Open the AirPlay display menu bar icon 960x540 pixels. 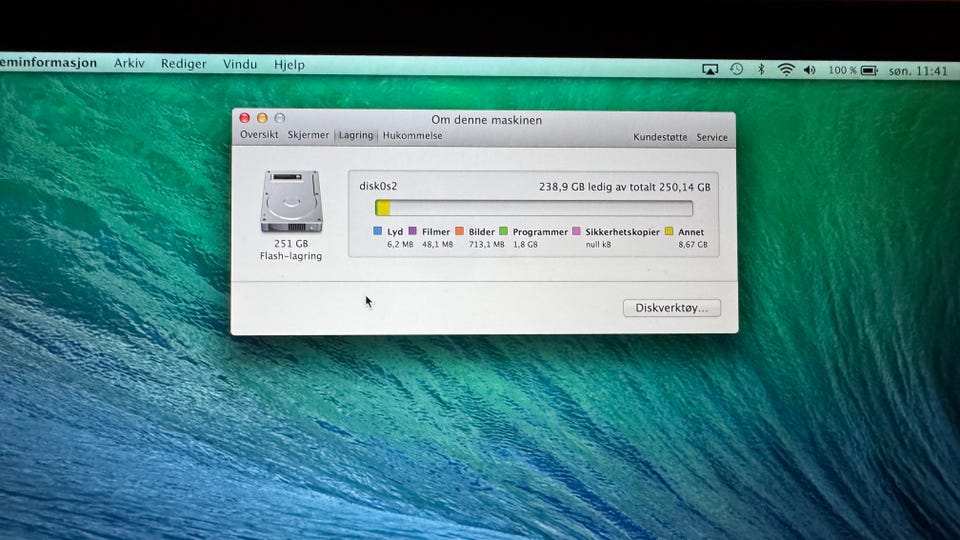click(710, 70)
